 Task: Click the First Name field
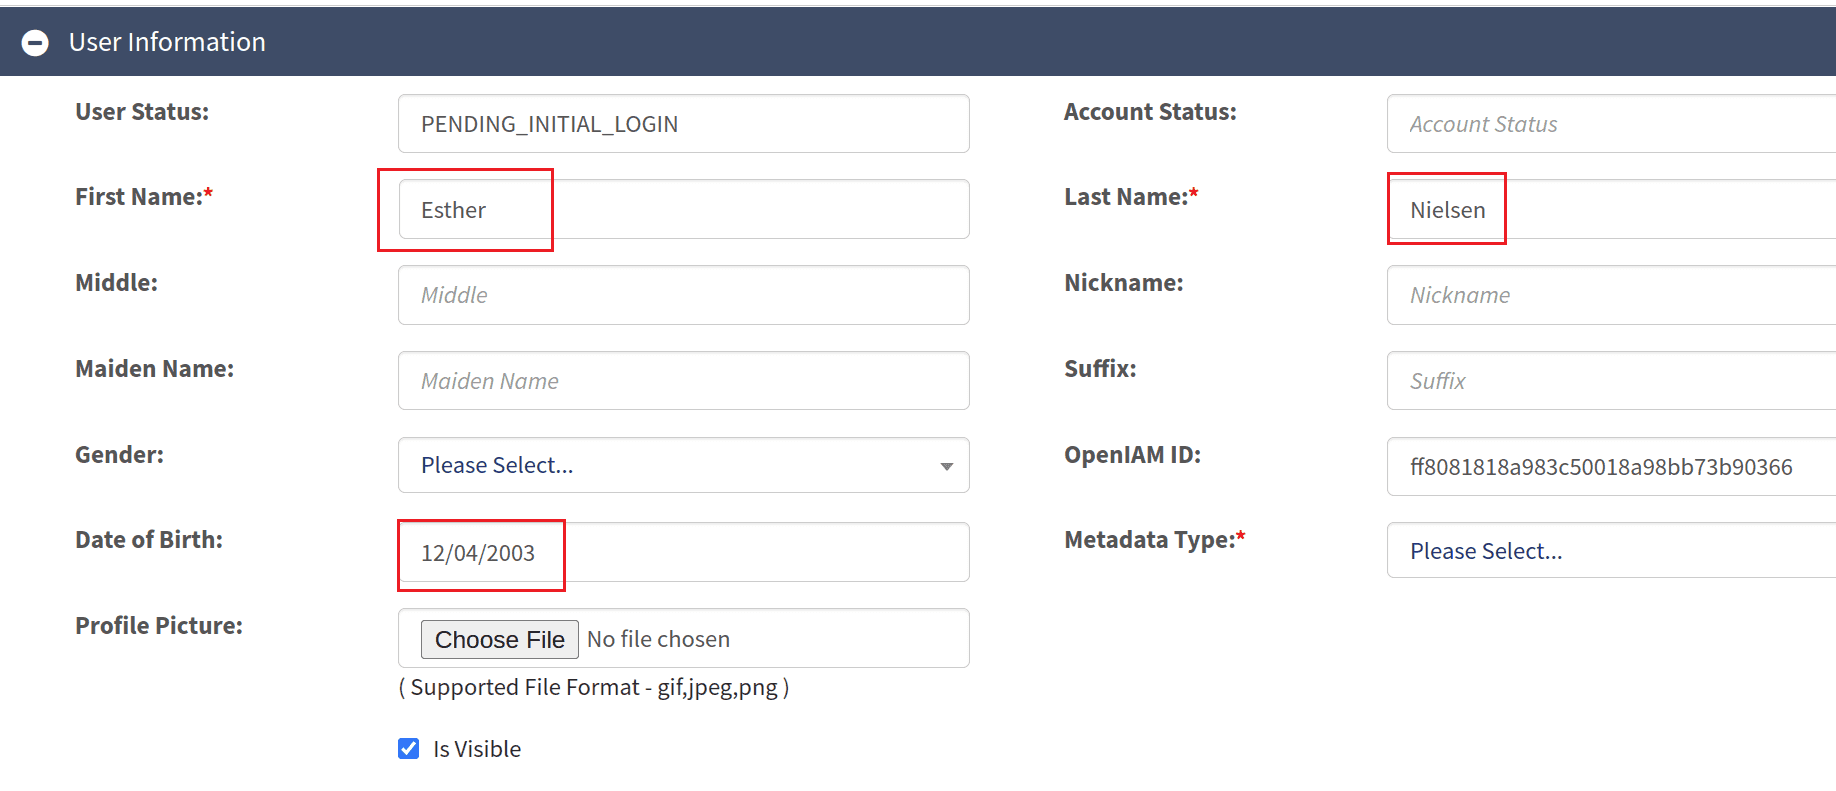[x=682, y=210]
